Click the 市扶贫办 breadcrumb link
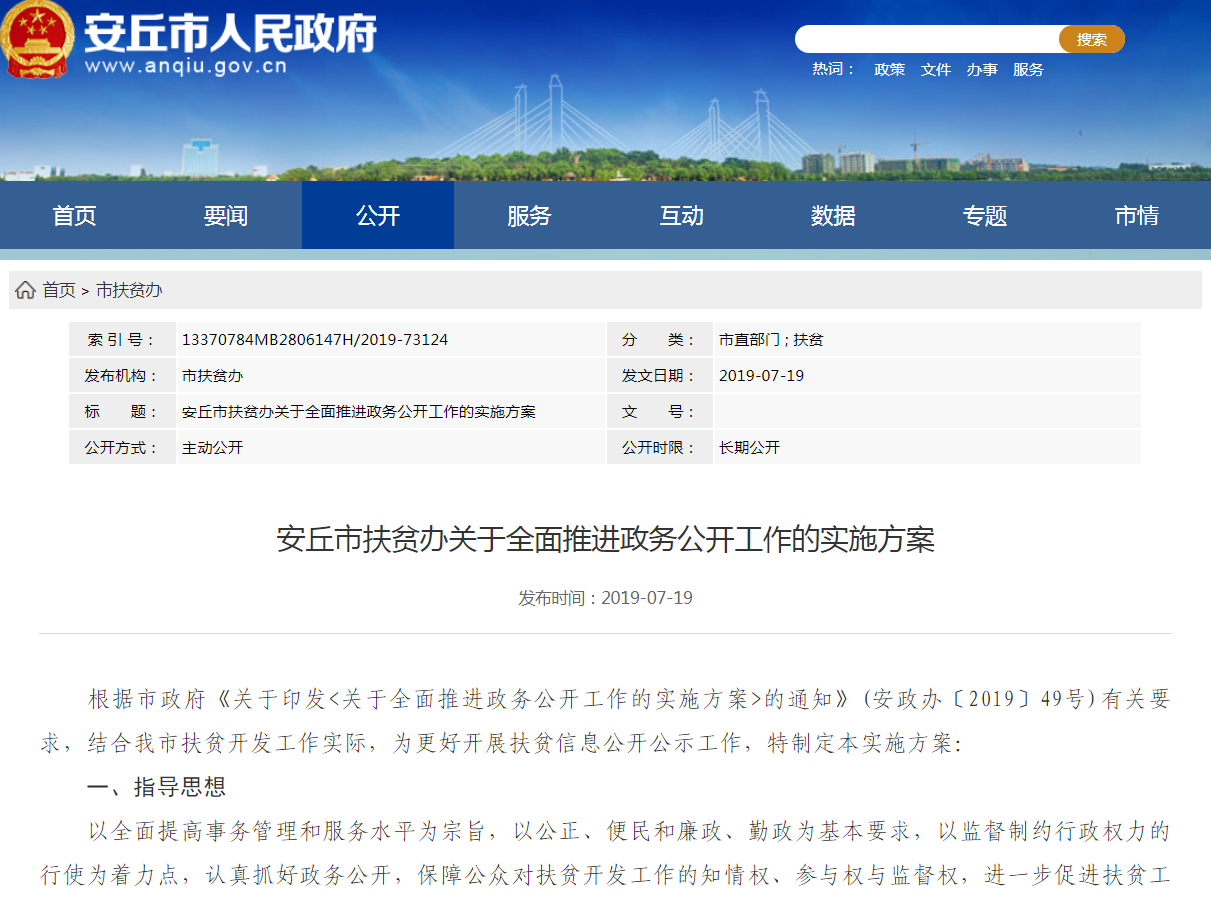The width and height of the screenshot is (1211, 901). [129, 290]
